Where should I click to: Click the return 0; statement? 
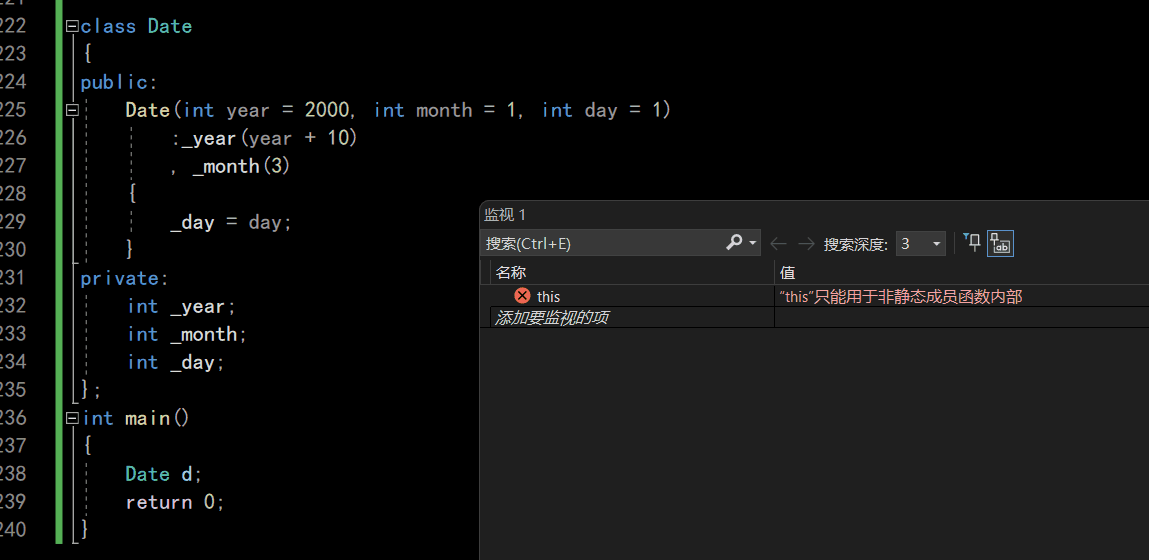(x=175, y=502)
